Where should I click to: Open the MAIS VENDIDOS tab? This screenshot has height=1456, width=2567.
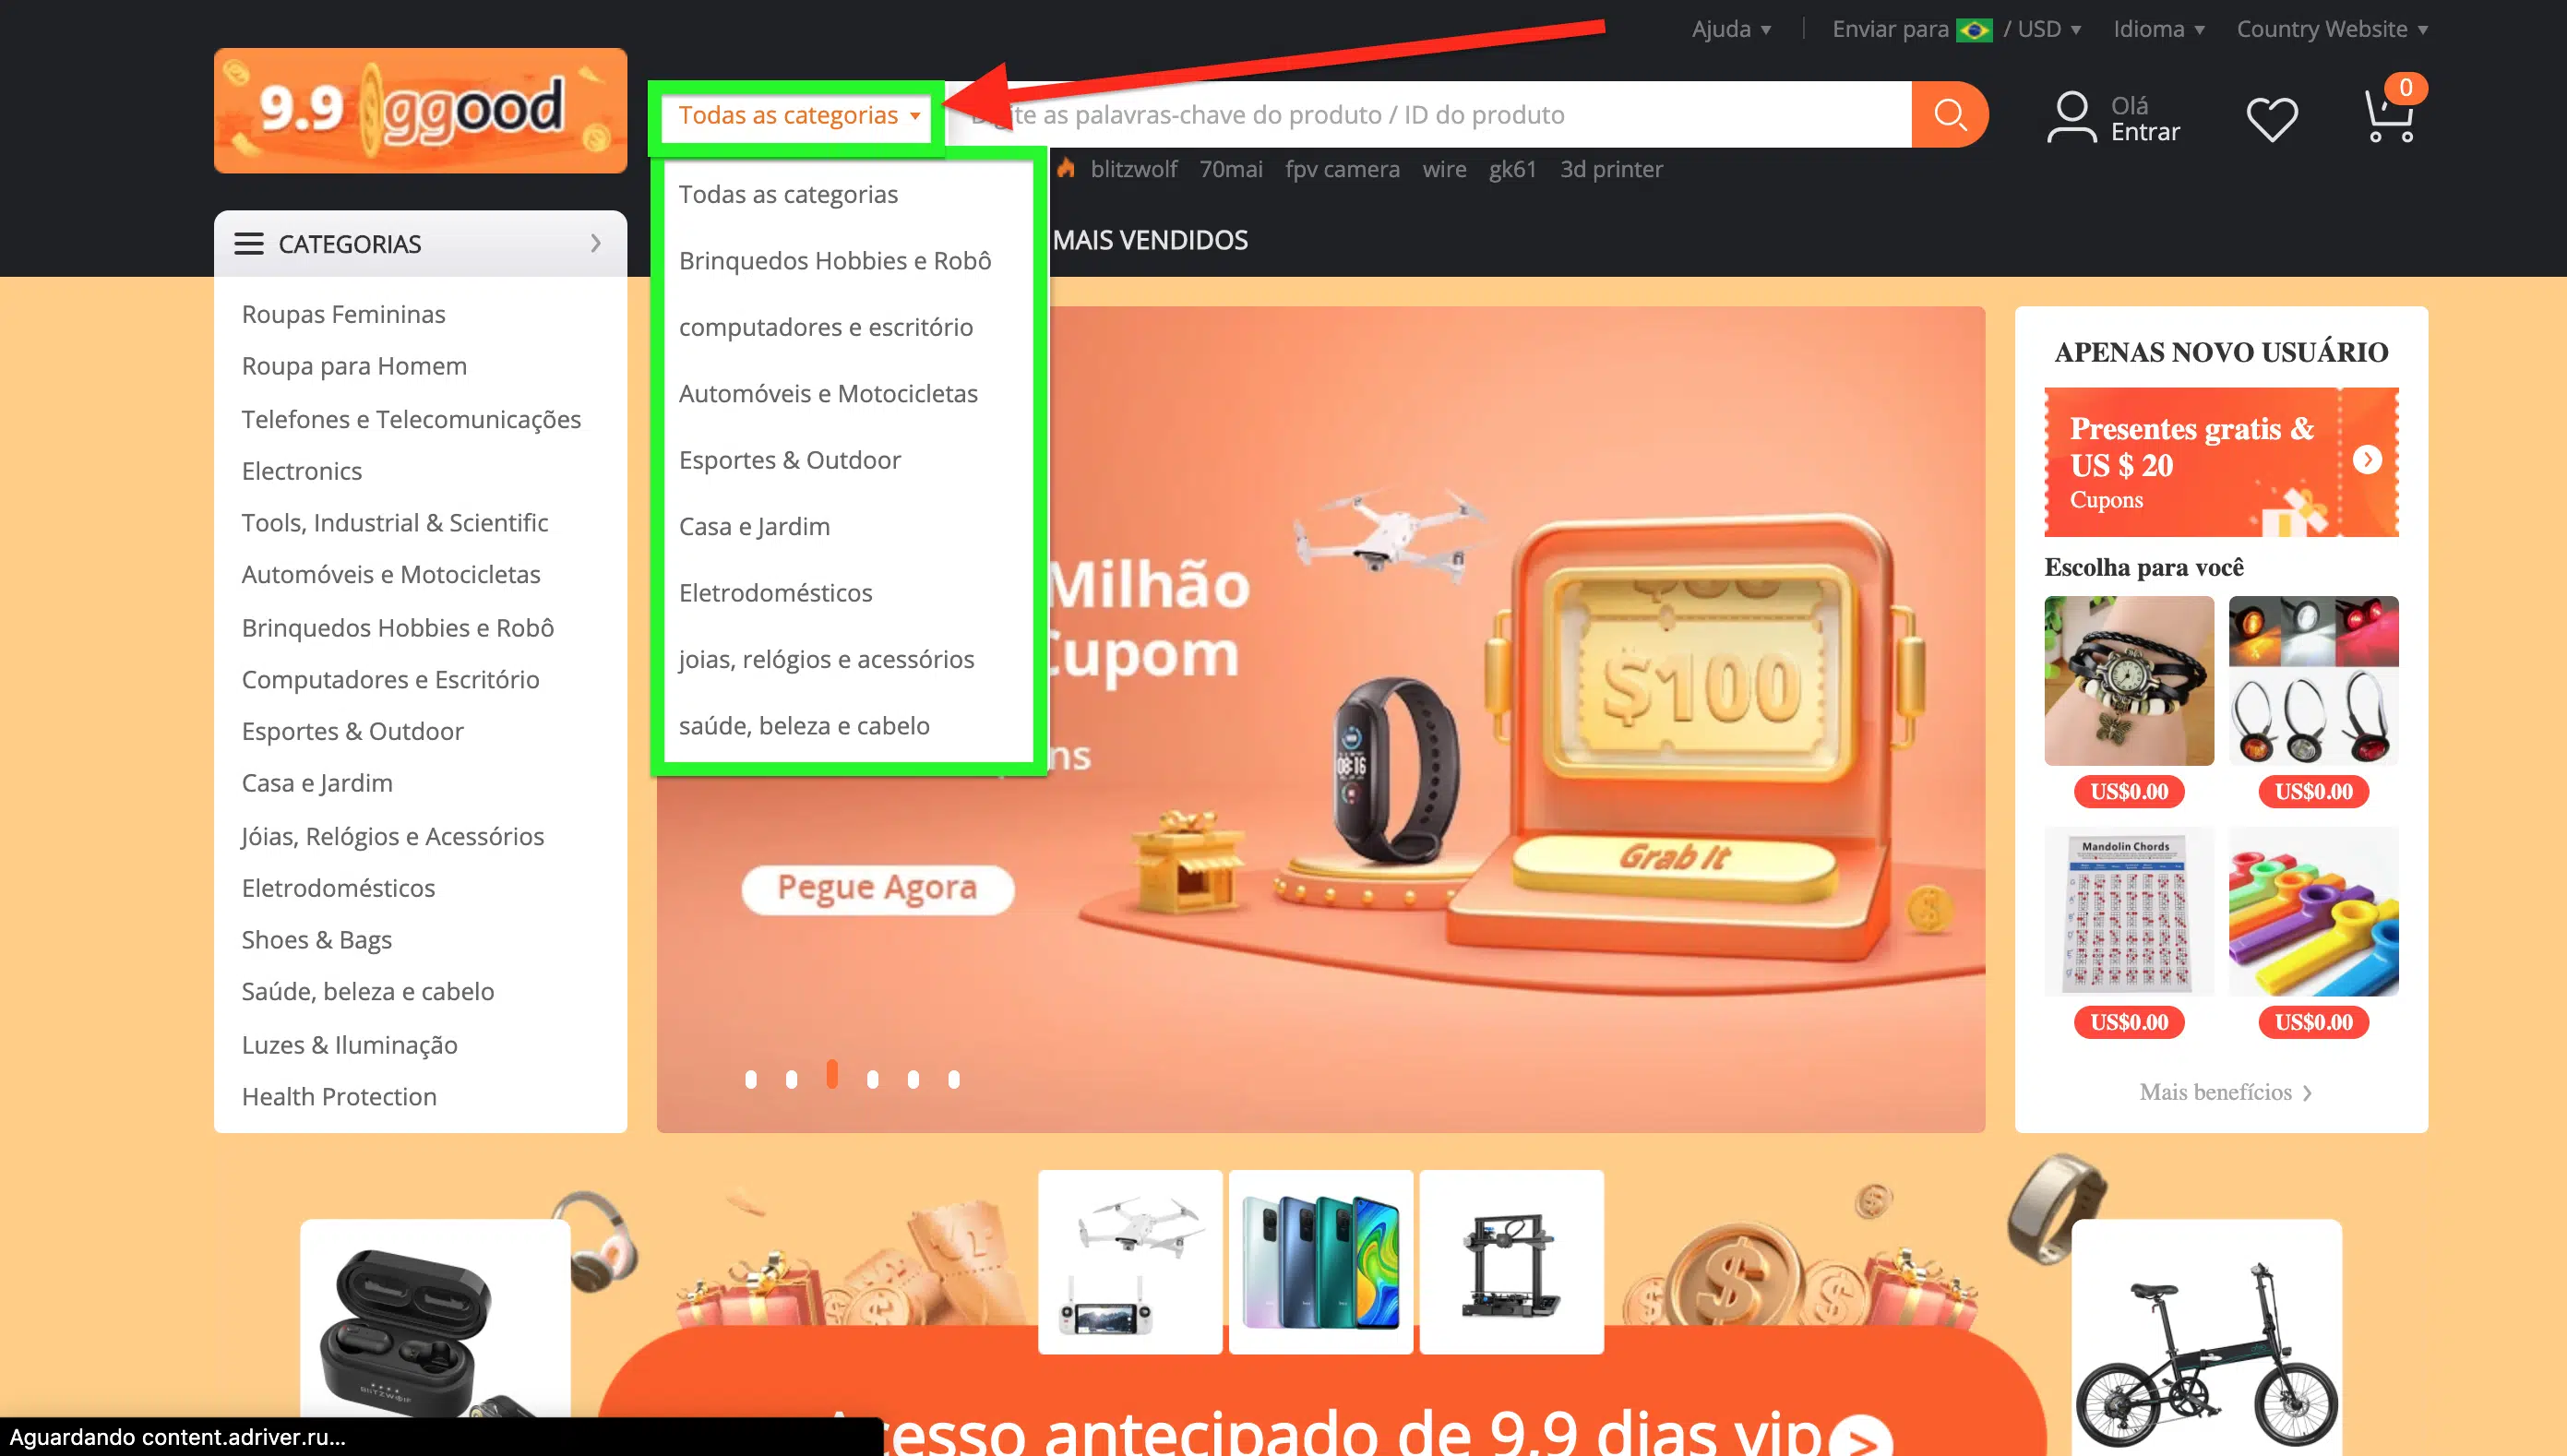coord(1149,240)
